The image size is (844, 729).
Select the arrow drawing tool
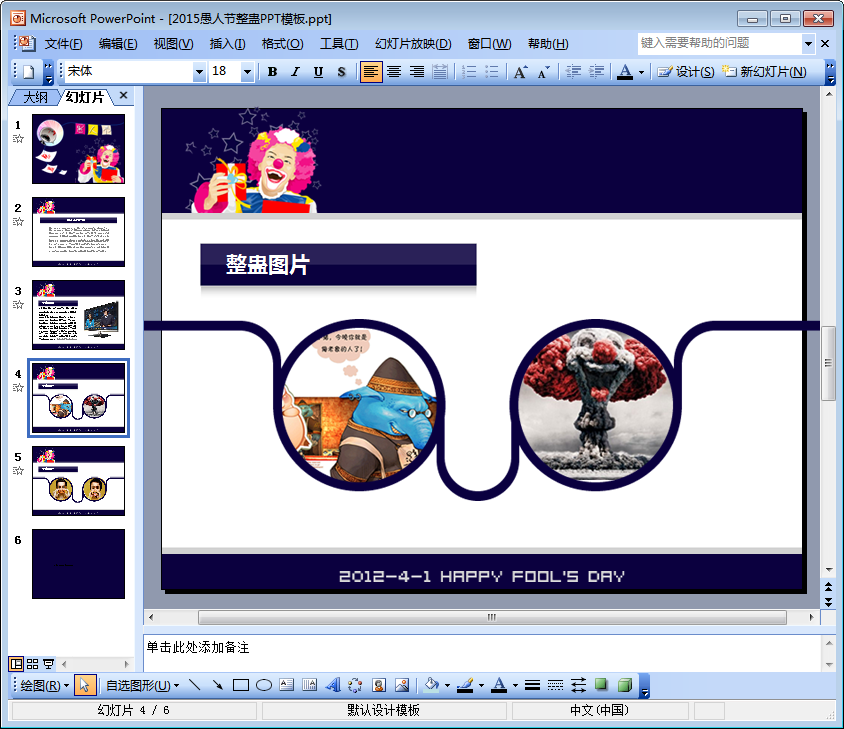[217, 685]
